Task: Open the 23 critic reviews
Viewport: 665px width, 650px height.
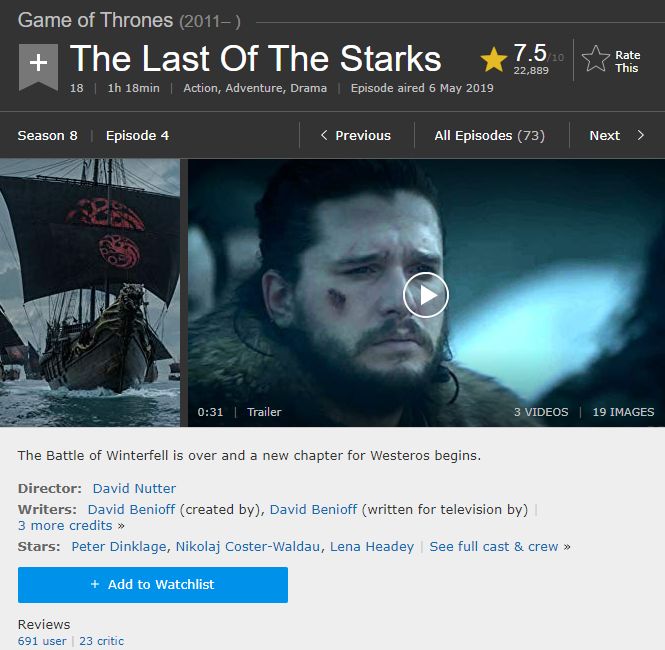Action: (101, 641)
